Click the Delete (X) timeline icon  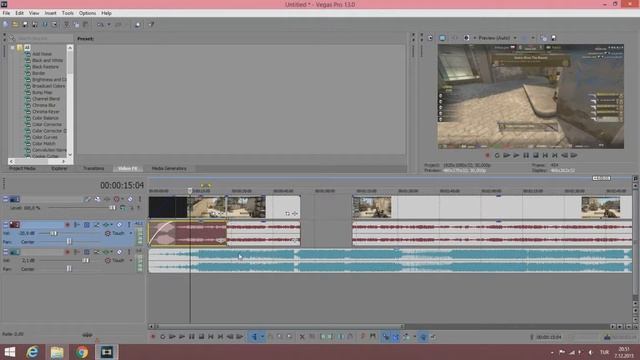(302, 337)
